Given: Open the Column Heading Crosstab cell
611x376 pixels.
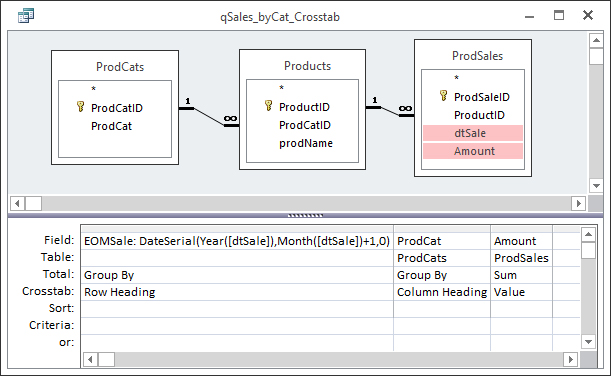Looking at the screenshot, I should tap(442, 292).
